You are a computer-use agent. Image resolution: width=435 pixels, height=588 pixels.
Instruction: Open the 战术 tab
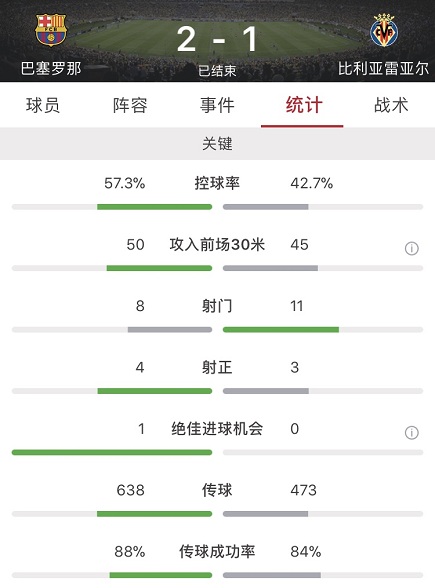coord(391,105)
